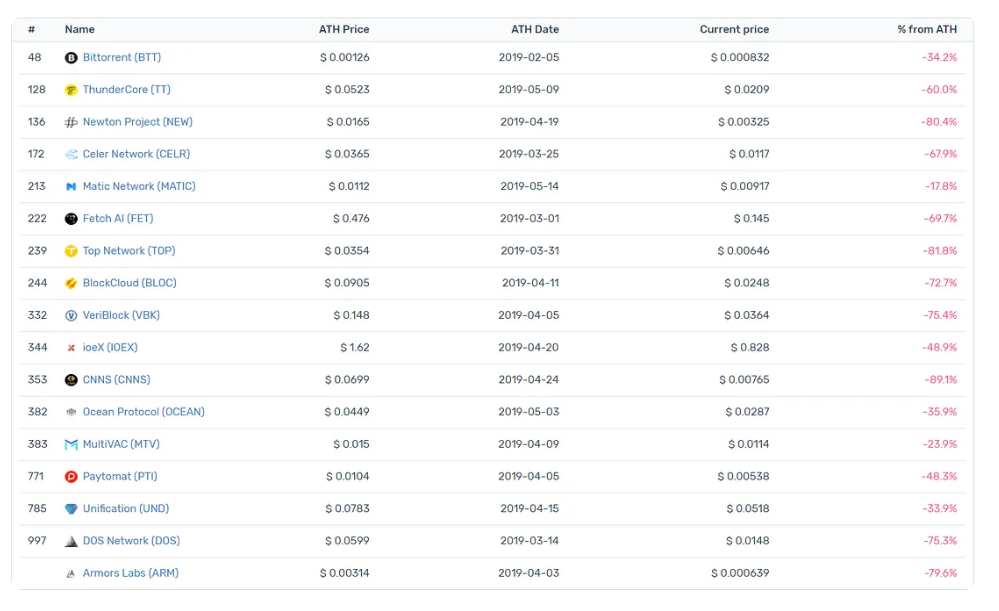
Task: Click the CNNS coin logo icon
Action: coord(71,380)
